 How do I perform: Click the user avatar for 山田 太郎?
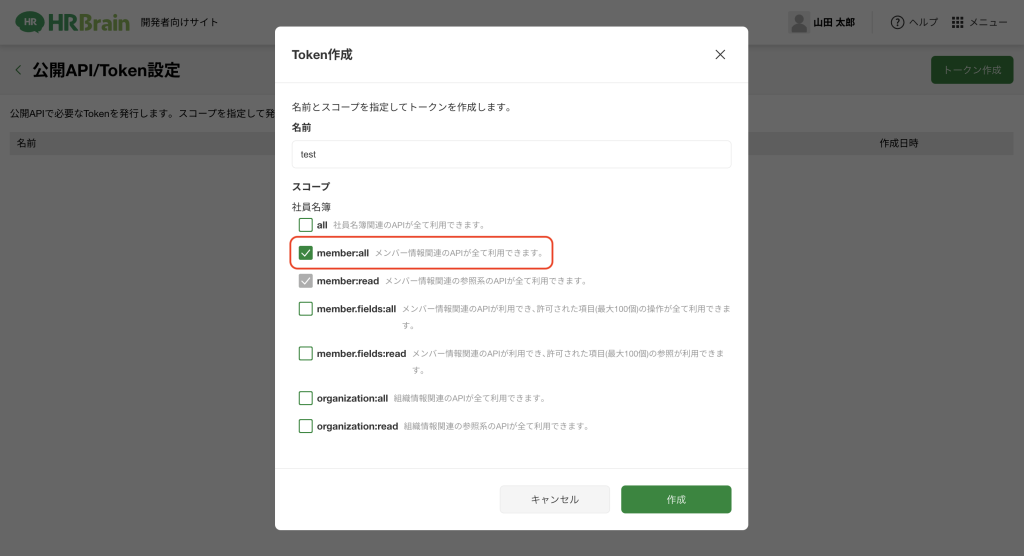coord(798,22)
